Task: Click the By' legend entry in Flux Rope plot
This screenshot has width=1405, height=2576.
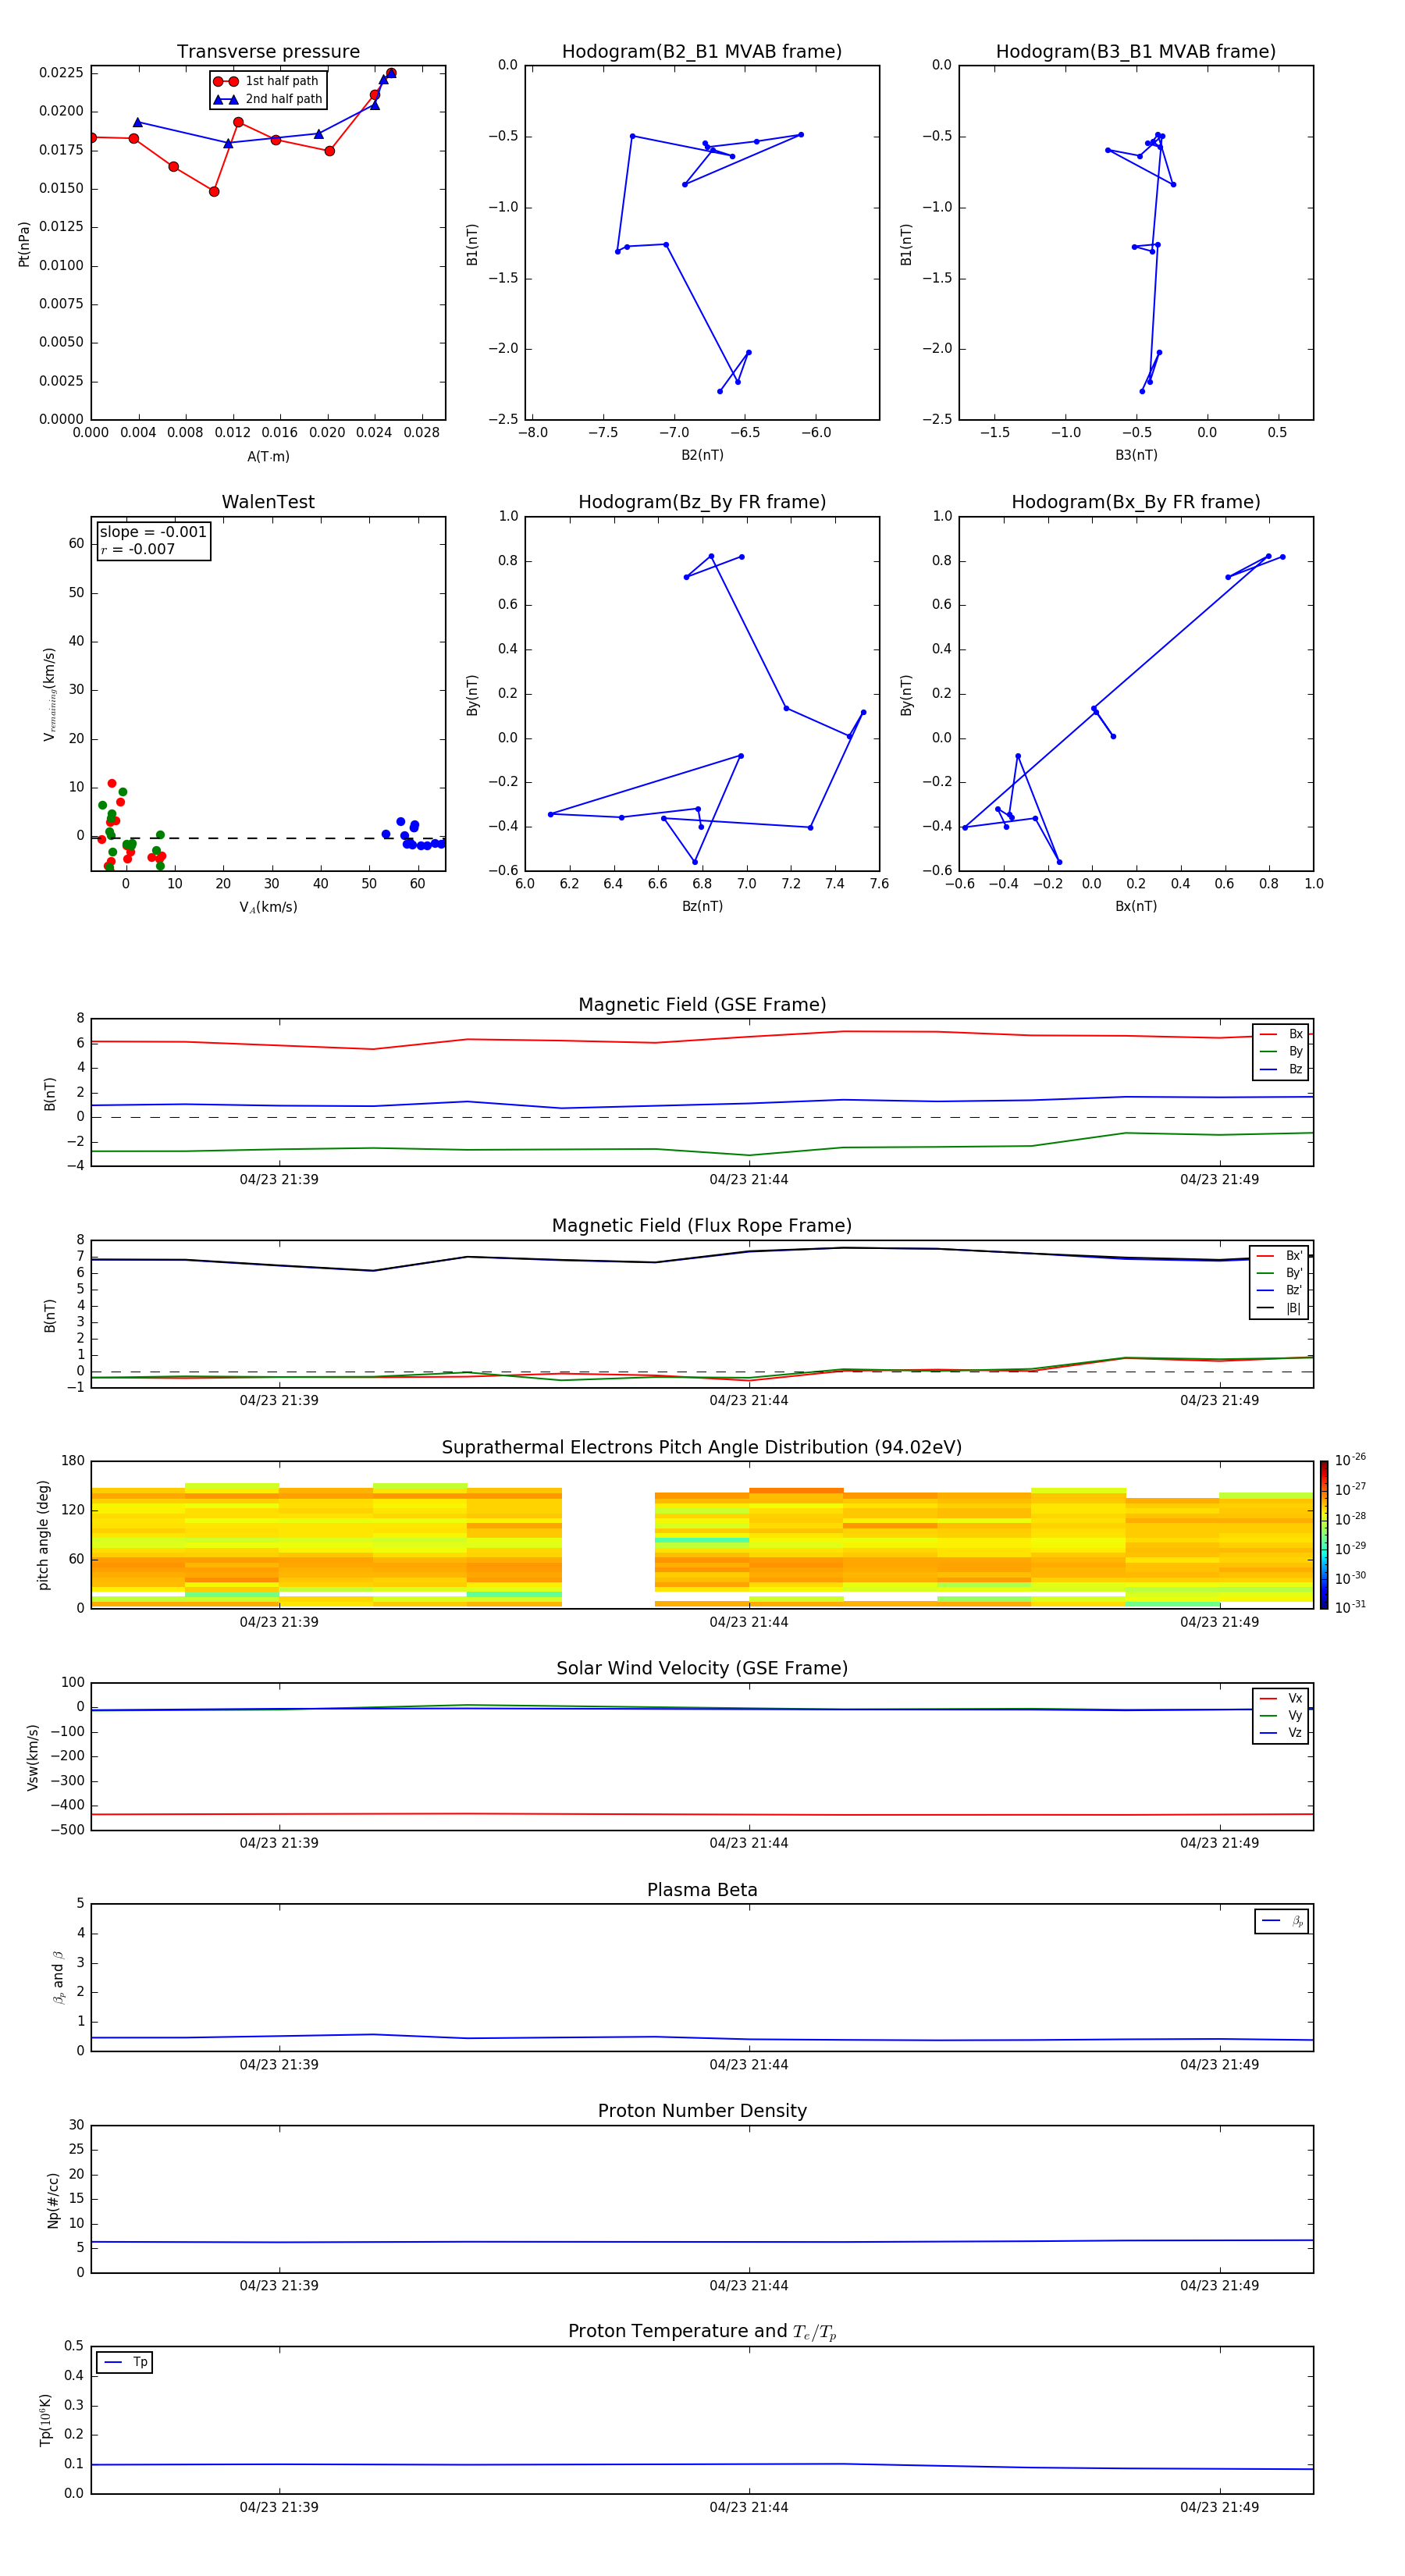Action: pyautogui.click(x=1279, y=1273)
